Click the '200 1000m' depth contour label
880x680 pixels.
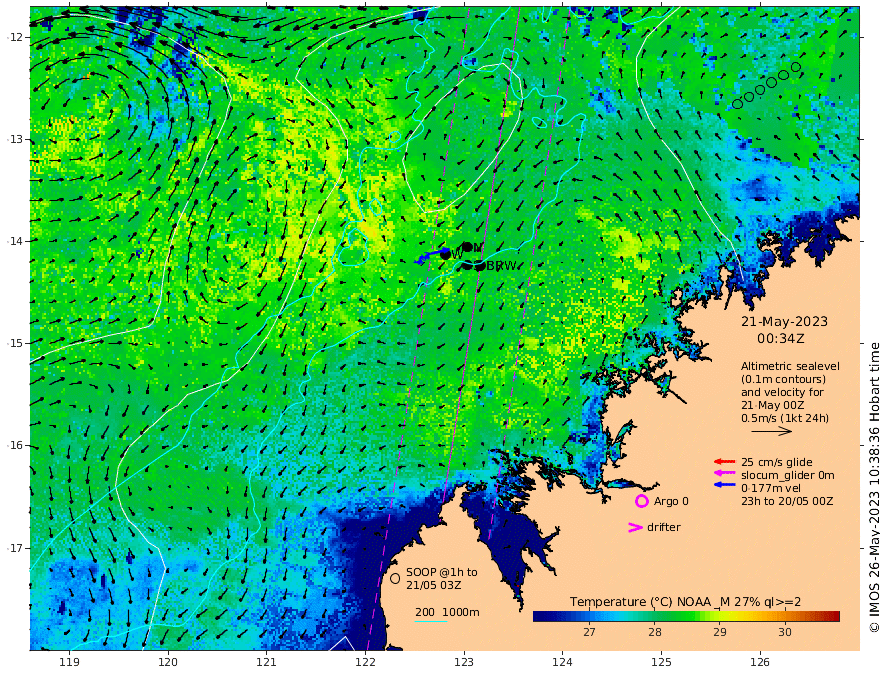tap(447, 612)
